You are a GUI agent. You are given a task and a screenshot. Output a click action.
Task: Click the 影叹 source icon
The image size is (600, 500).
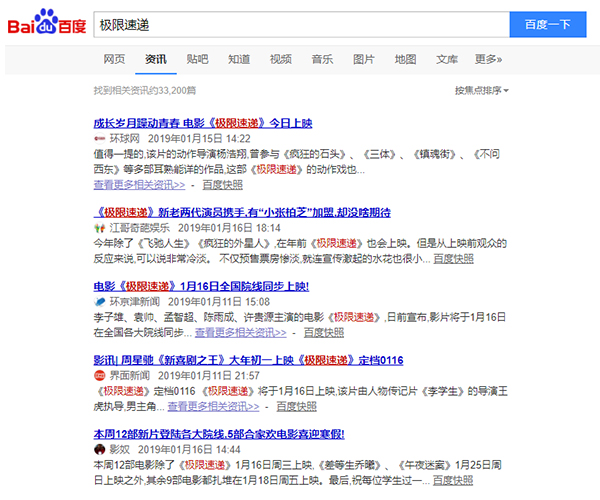tap(99, 450)
